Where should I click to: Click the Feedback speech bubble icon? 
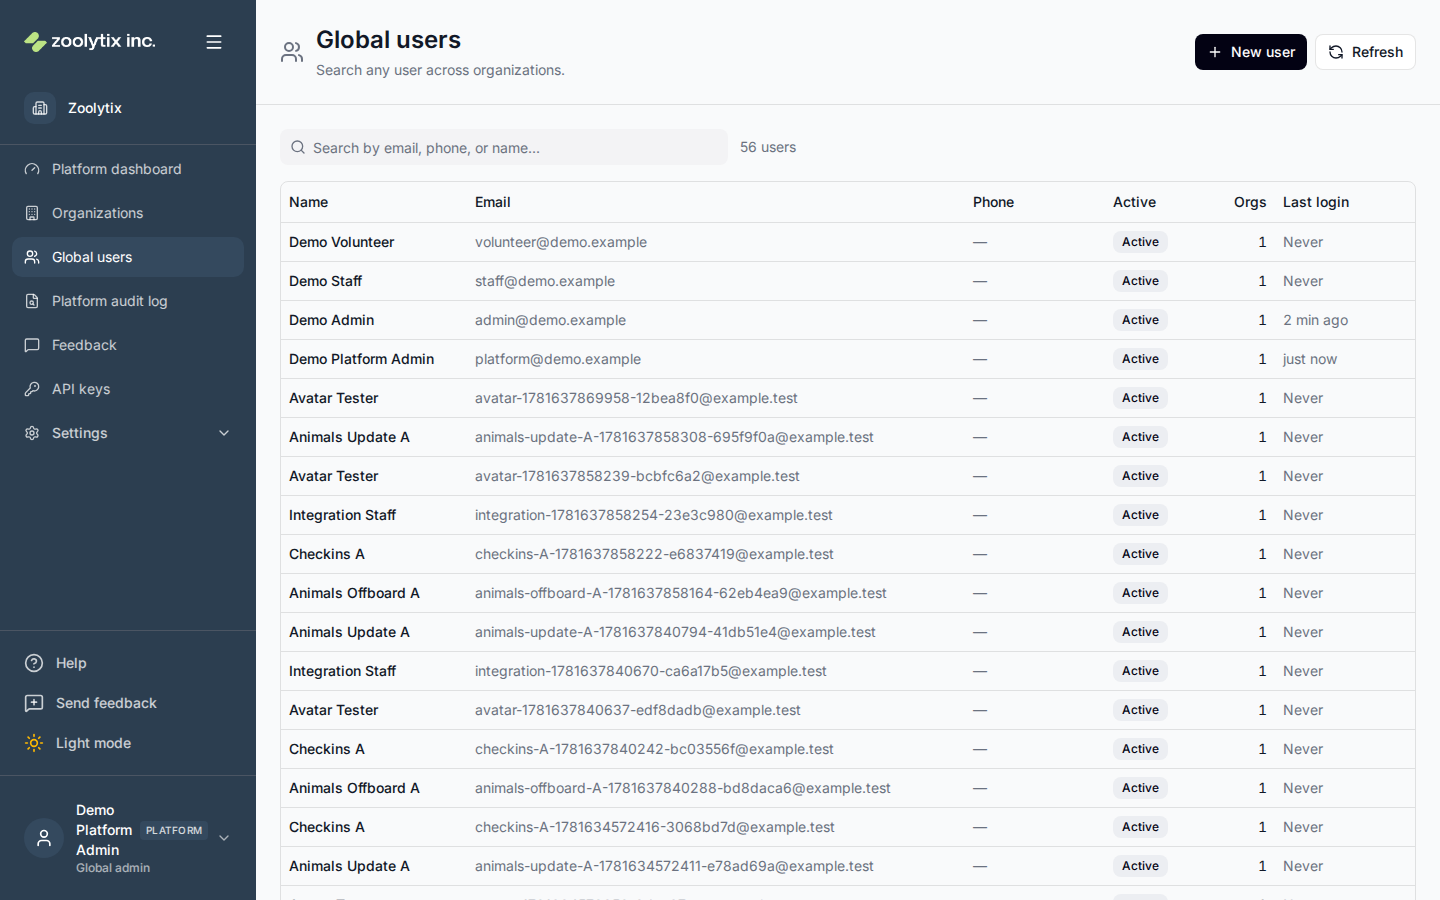click(32, 345)
